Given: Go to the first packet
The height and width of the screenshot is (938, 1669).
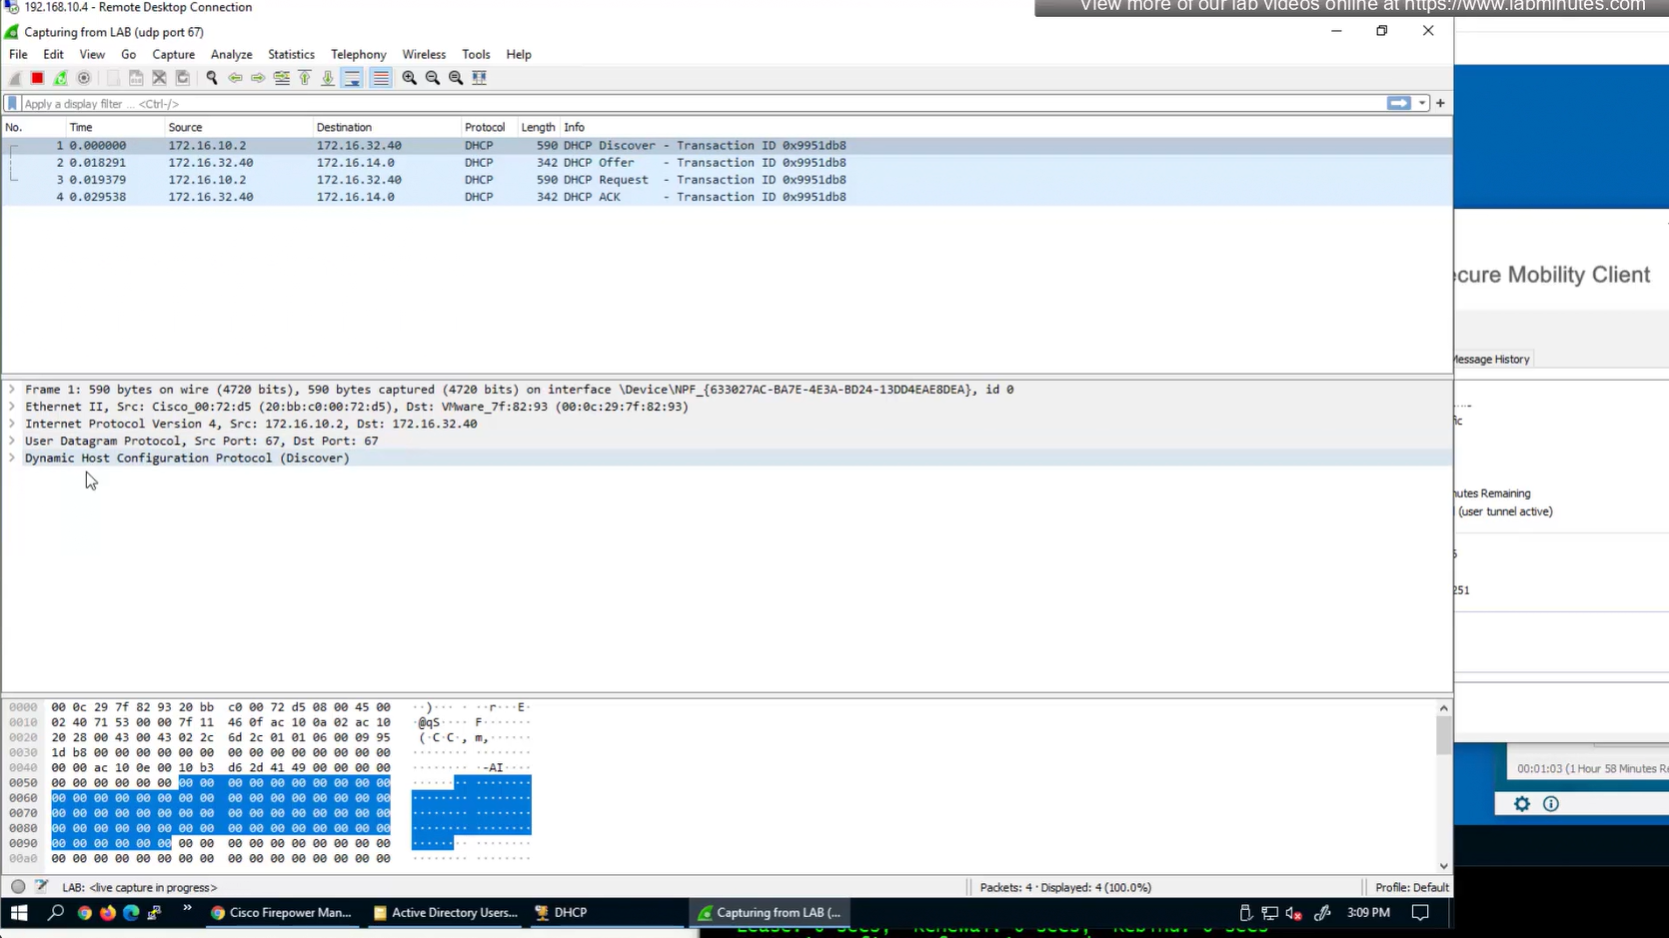Looking at the screenshot, I should click(305, 78).
